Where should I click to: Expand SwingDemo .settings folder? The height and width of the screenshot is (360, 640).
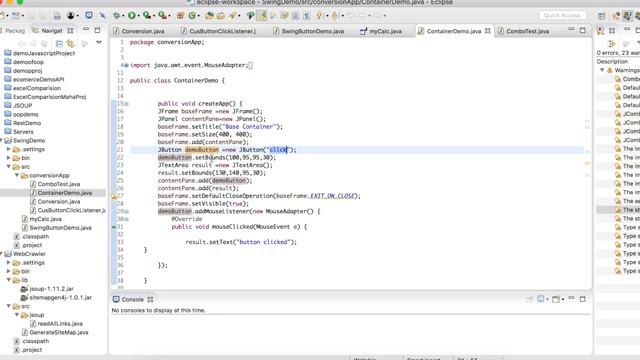tap(9, 149)
